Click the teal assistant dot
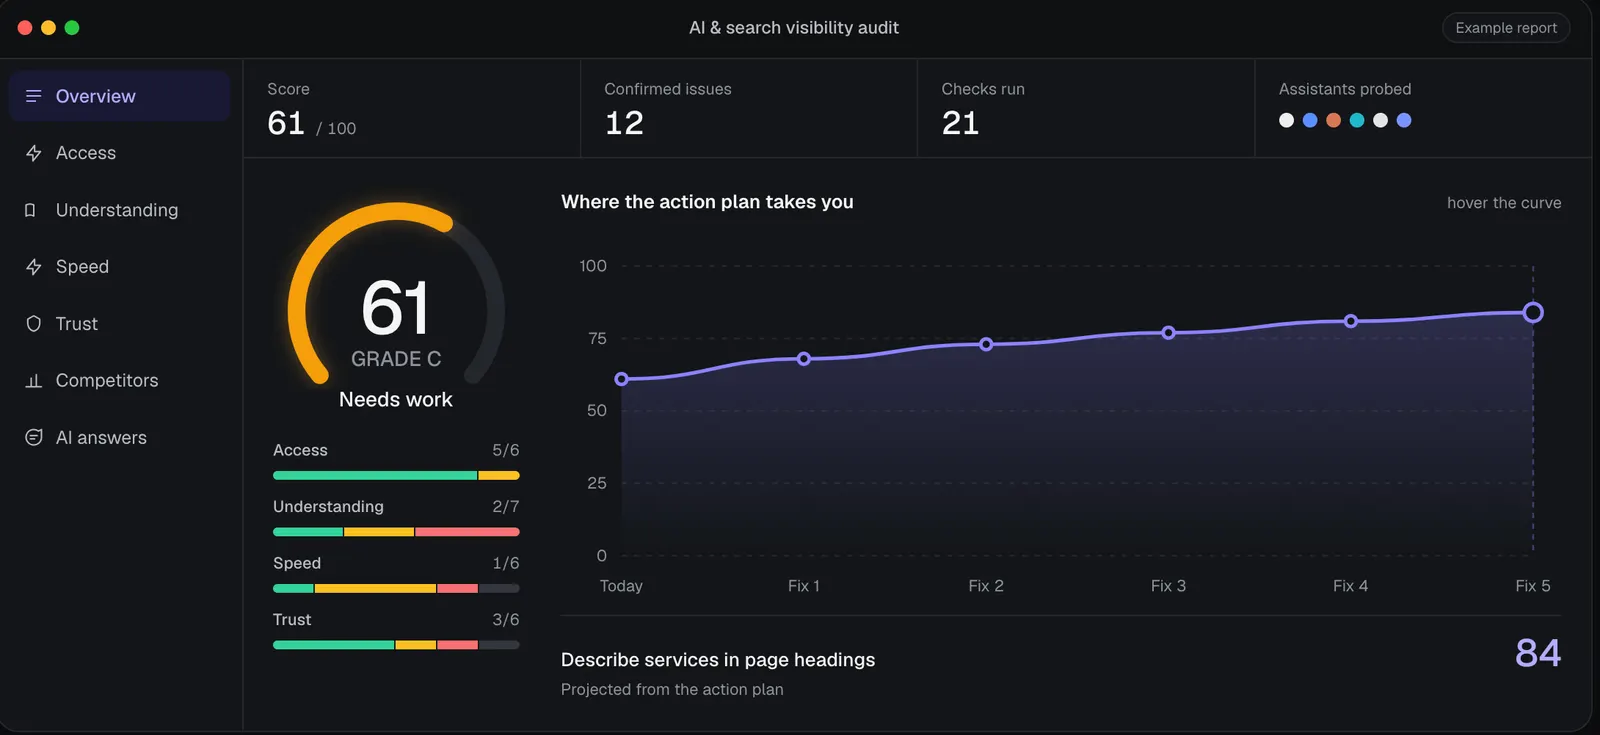 1357,120
